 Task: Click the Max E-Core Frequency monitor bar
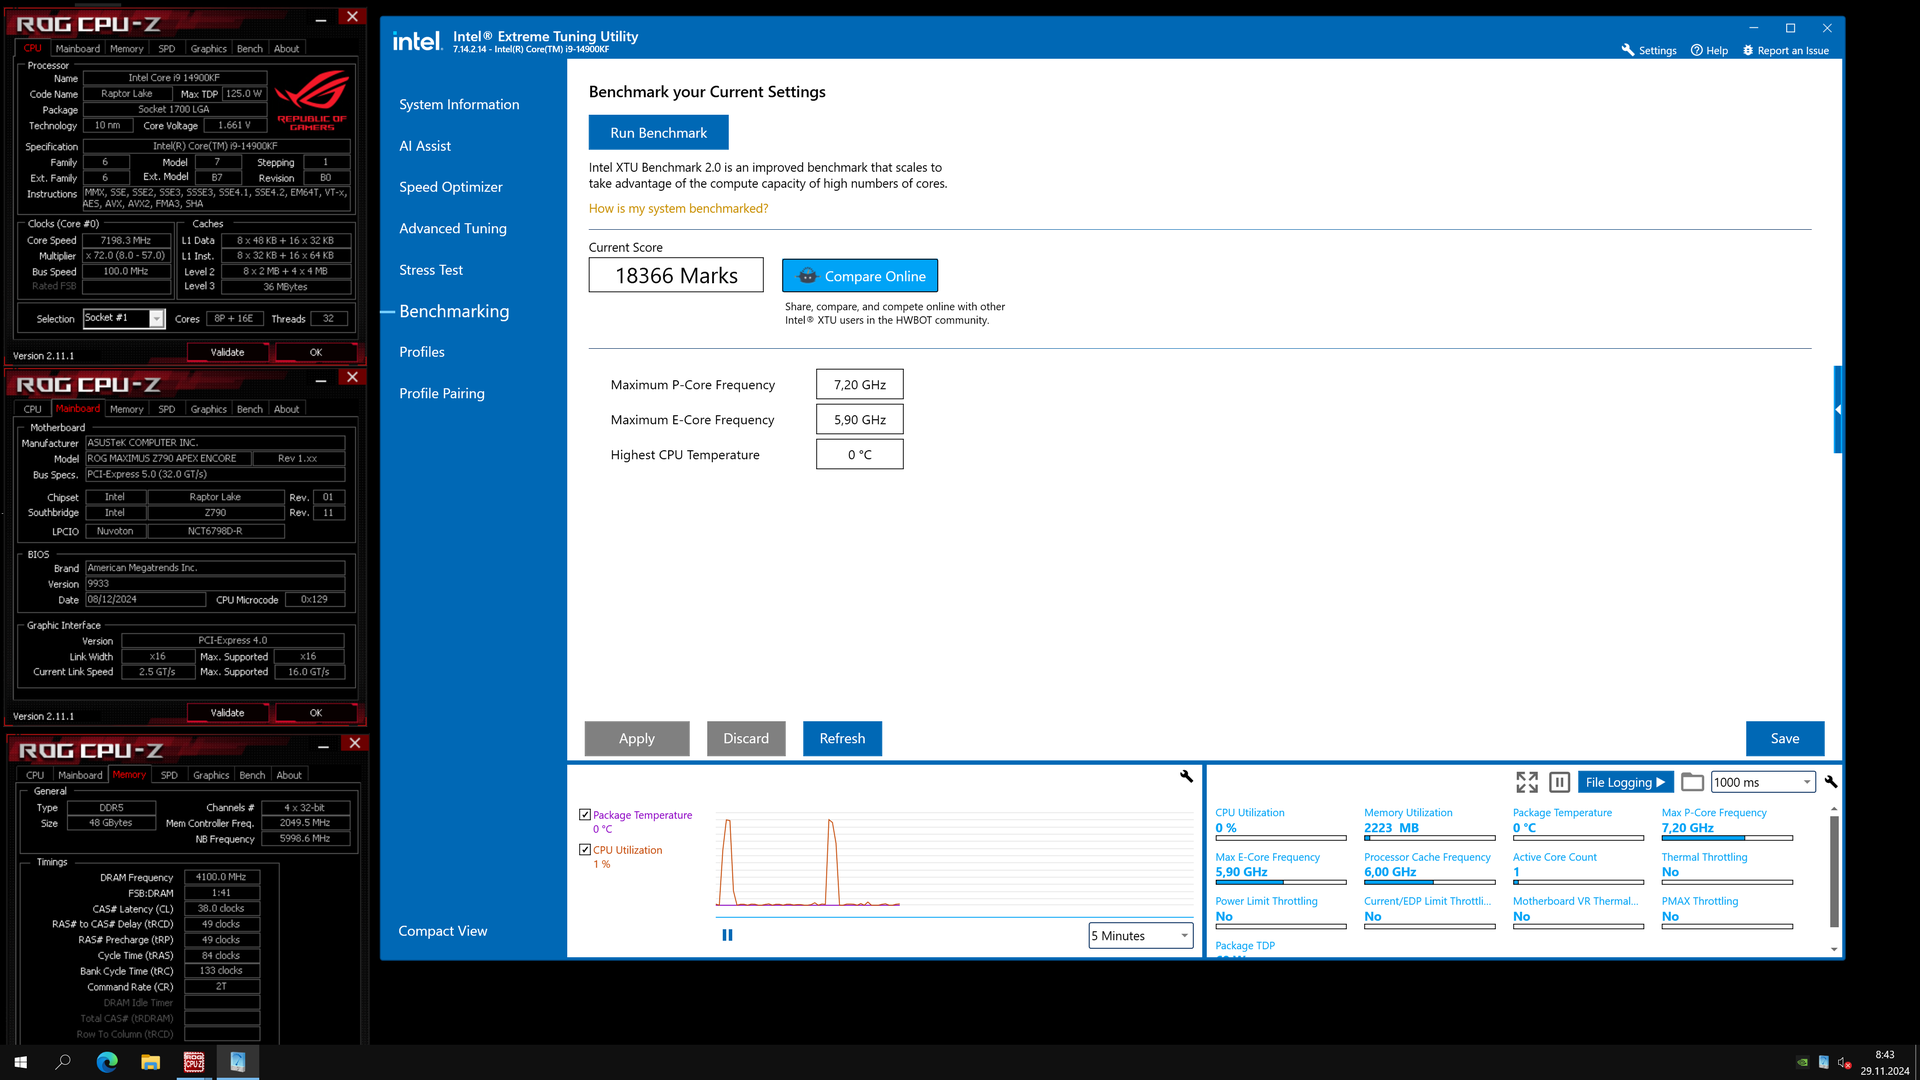coord(1281,882)
